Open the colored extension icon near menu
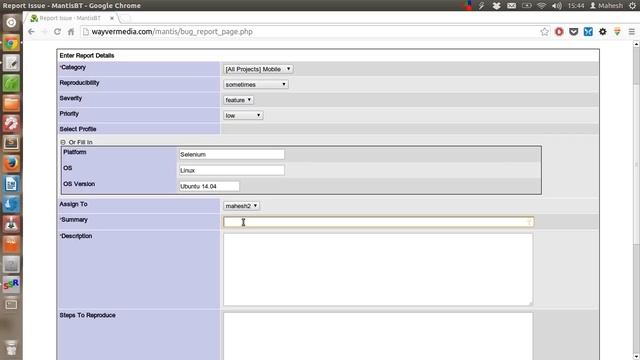This screenshot has width=640, height=360. click(x=617, y=31)
